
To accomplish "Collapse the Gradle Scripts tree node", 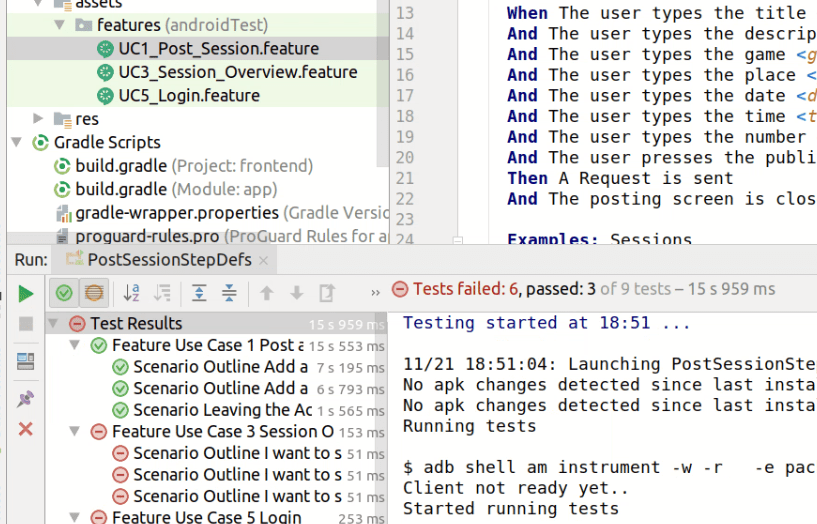I will [17, 142].
